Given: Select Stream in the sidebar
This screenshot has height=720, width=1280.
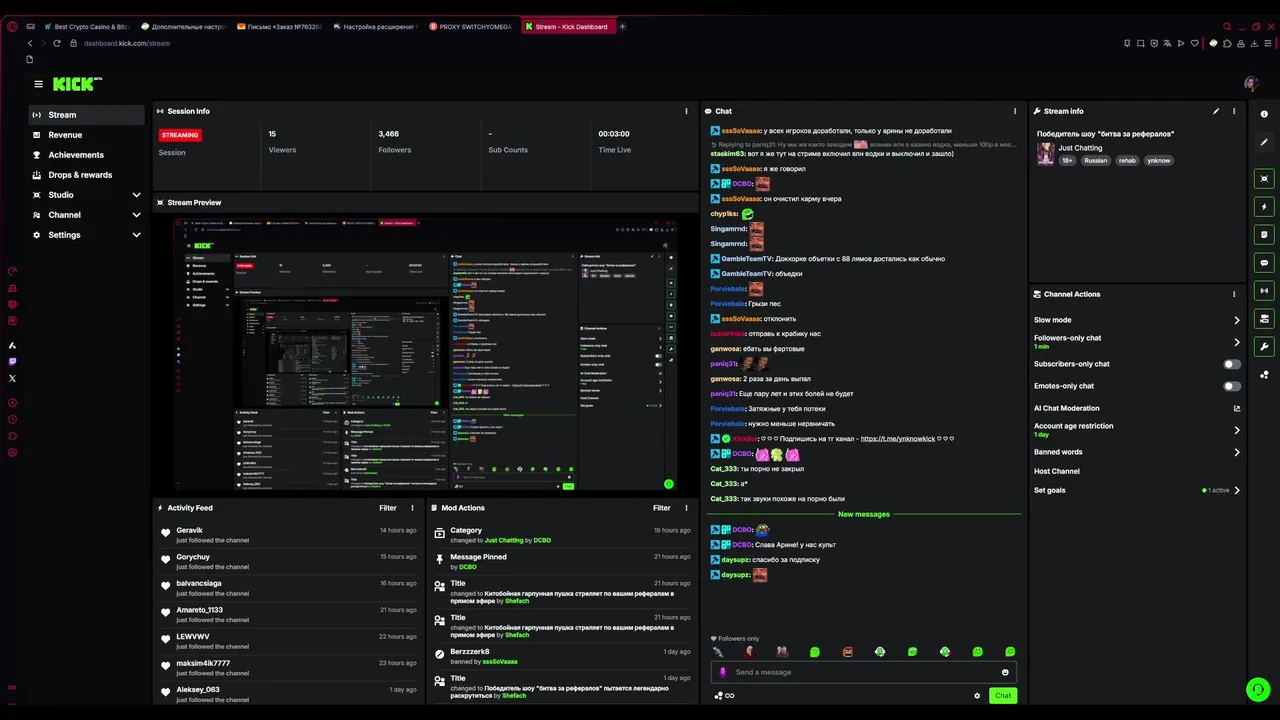Looking at the screenshot, I should tap(87, 115).
